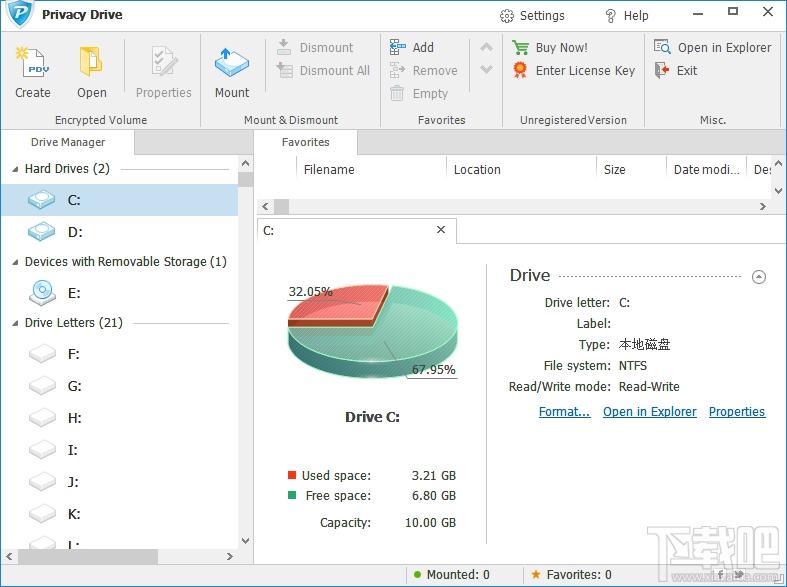
Task: Click Exit in Misc. group
Action: coord(676,70)
